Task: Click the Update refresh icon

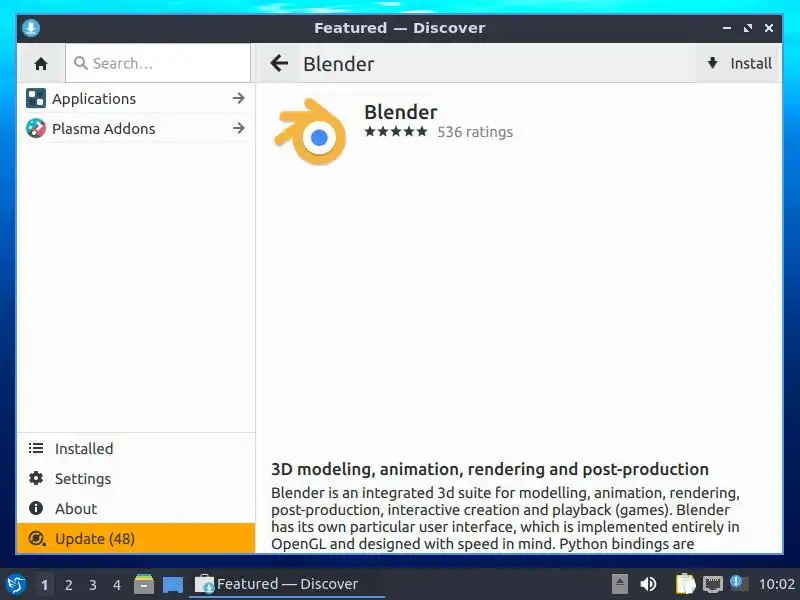Action: pyautogui.click(x=36, y=538)
